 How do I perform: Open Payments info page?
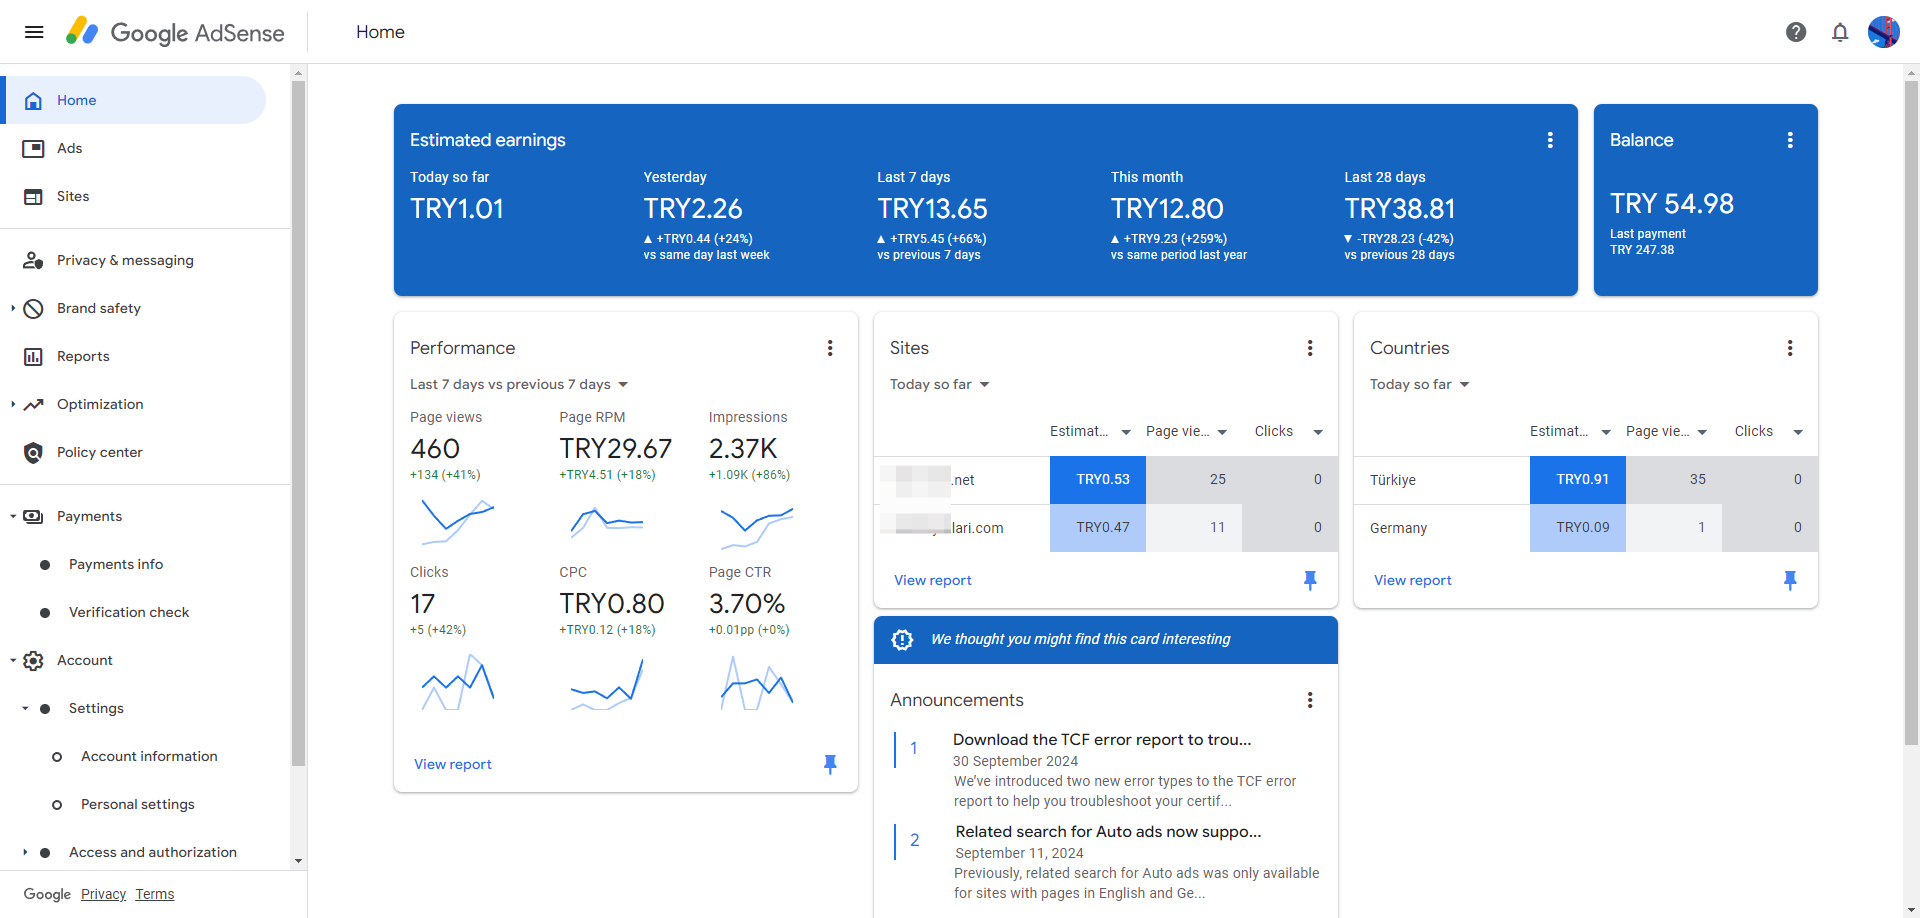pos(116,564)
